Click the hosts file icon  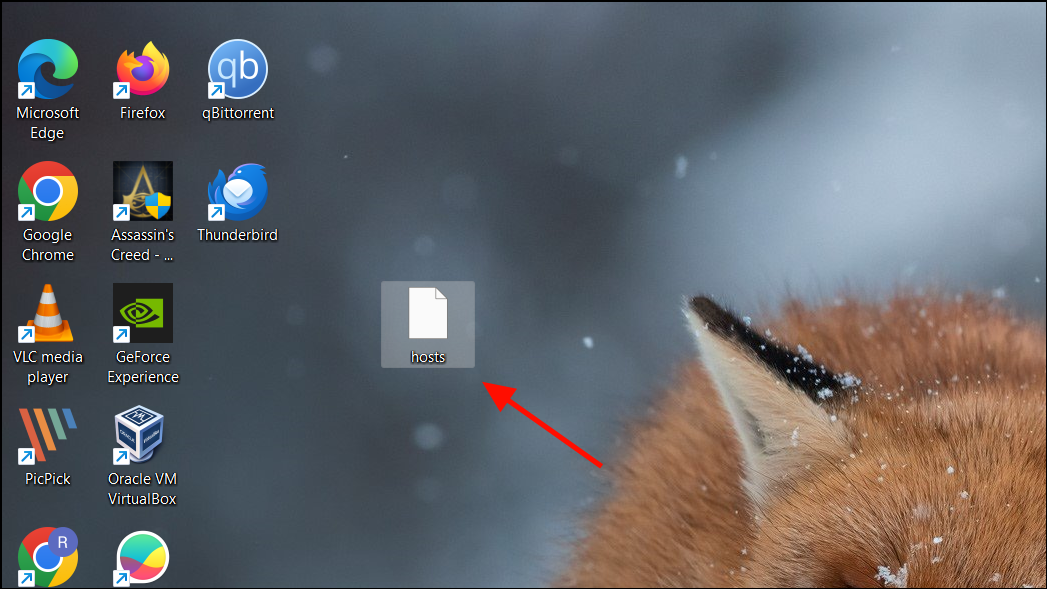tap(428, 313)
